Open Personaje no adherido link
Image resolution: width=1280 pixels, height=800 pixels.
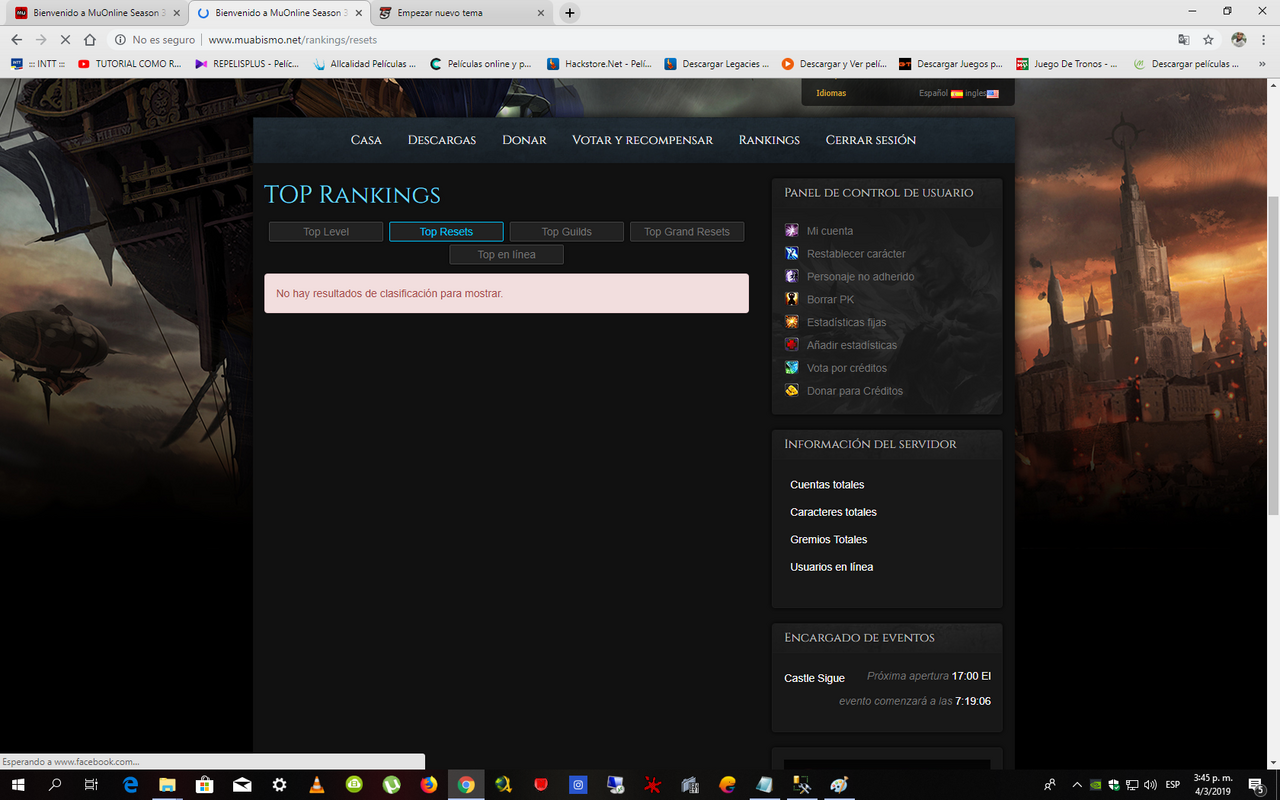pyautogui.click(x=860, y=277)
